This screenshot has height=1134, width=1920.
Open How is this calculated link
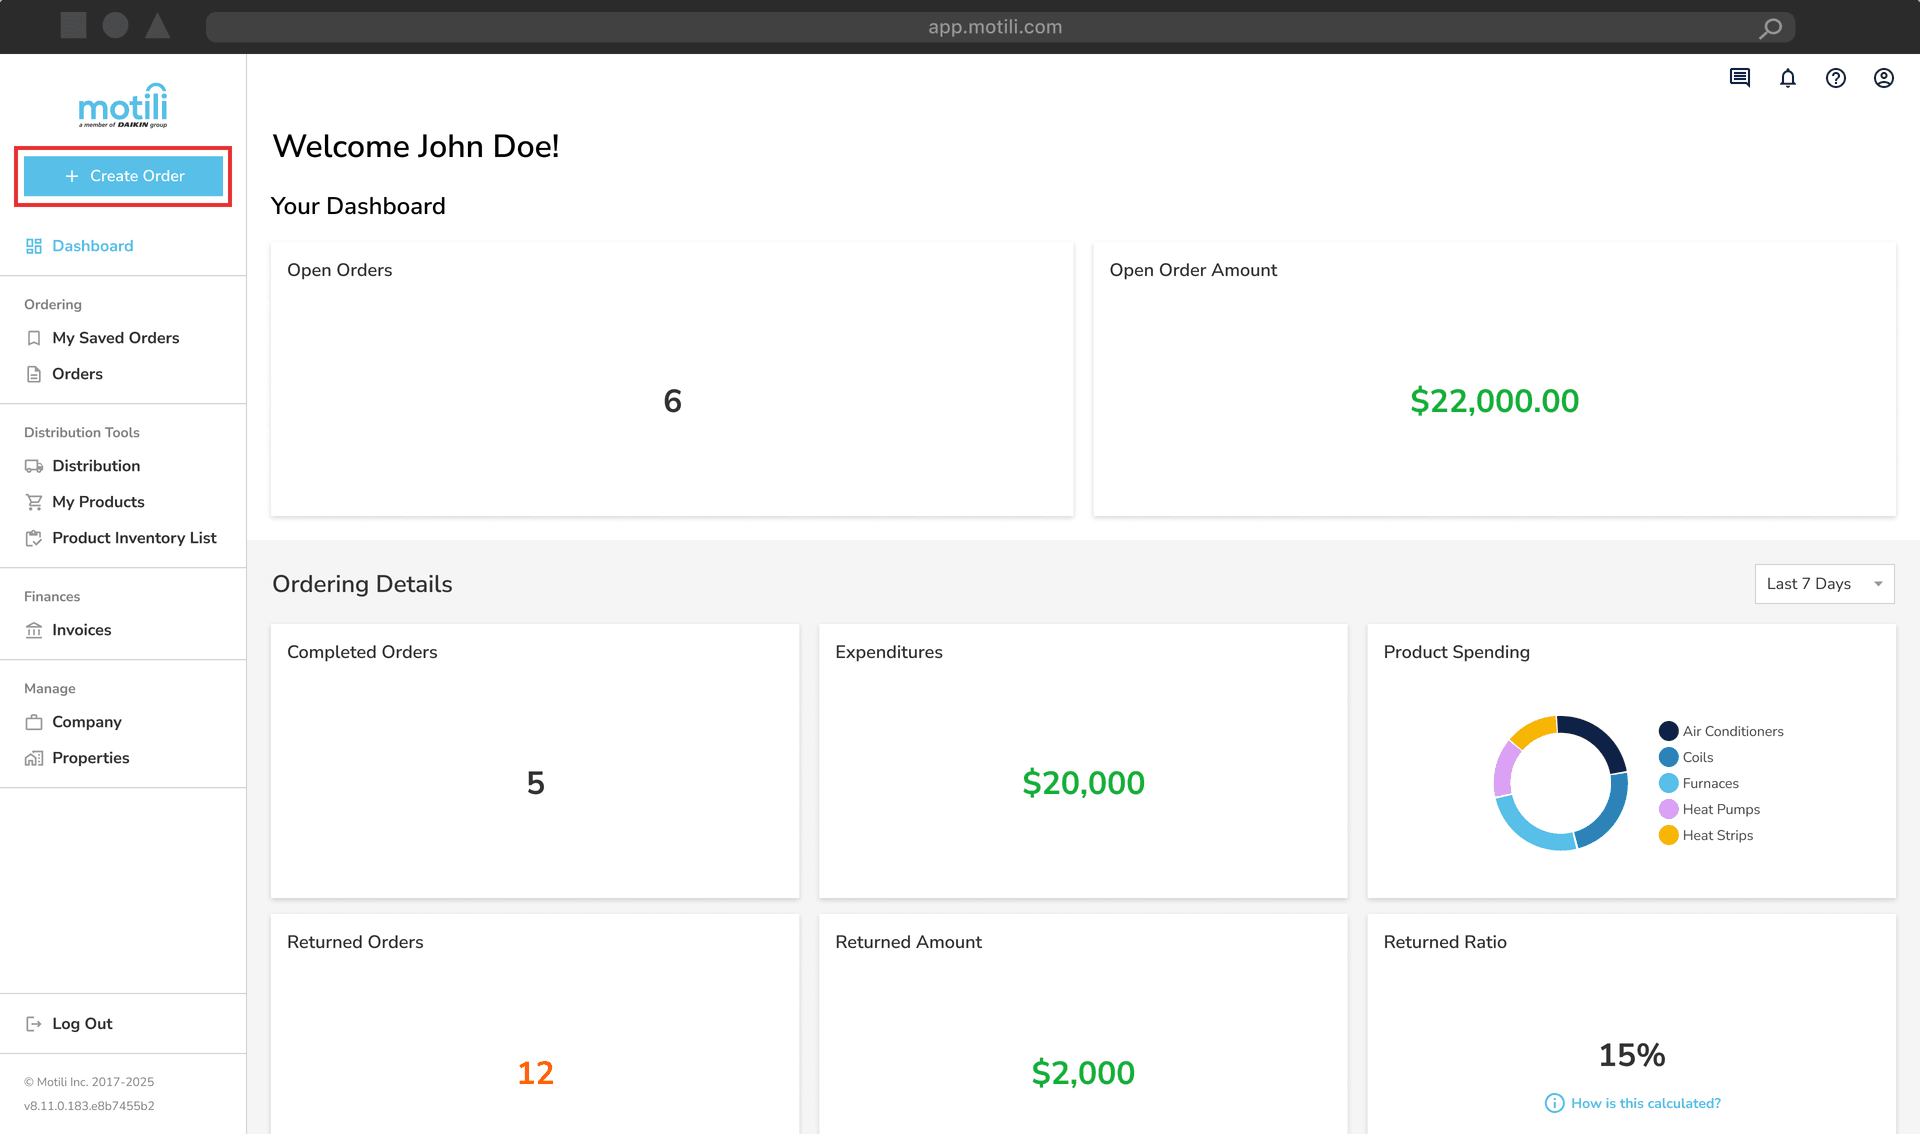(1645, 1103)
